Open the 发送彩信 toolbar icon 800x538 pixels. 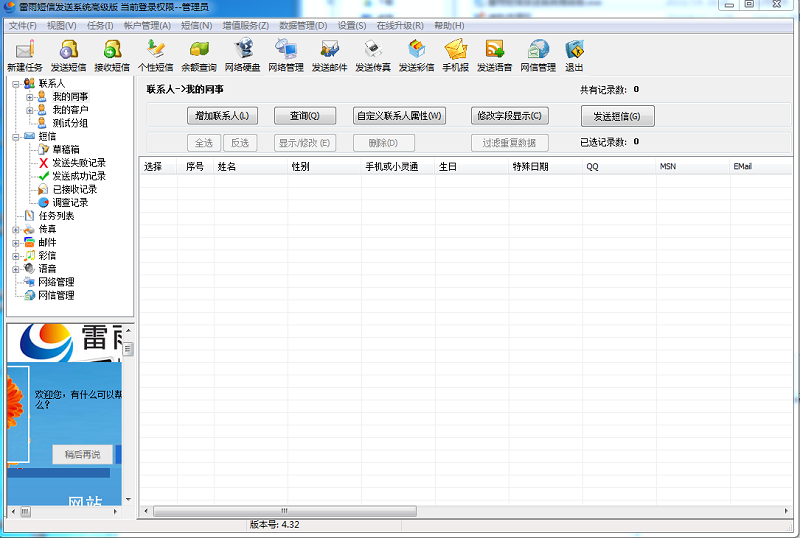[416, 55]
